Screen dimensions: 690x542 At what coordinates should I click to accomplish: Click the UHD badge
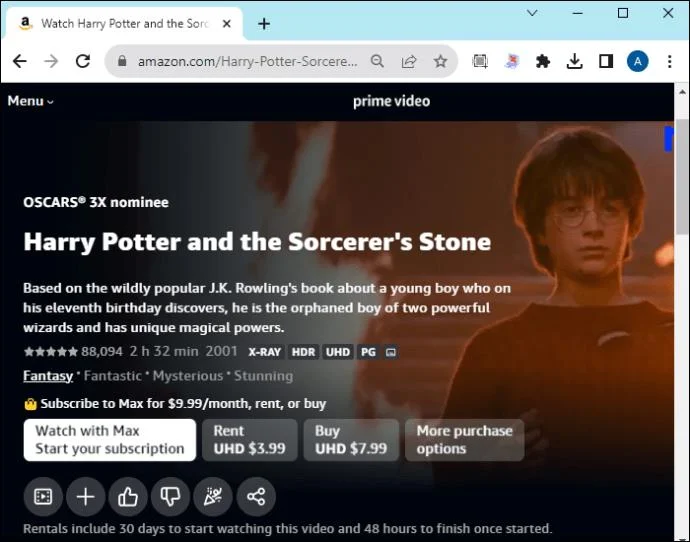[x=338, y=352]
